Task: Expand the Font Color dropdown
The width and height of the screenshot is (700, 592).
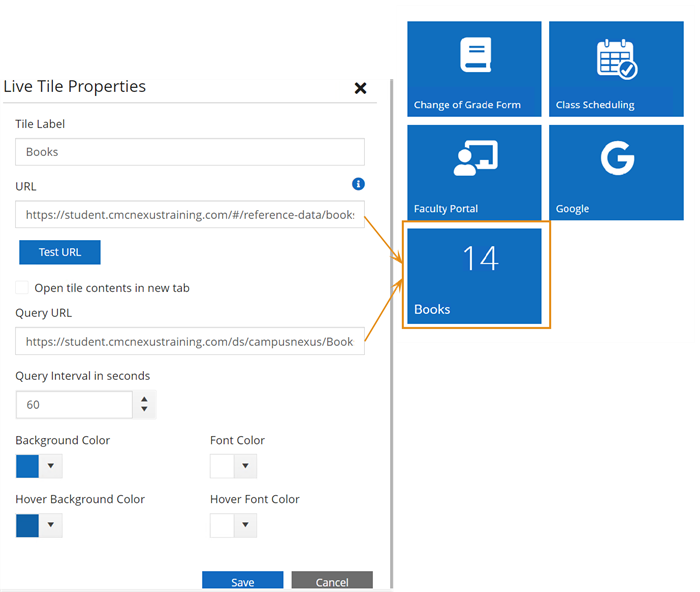Action: pos(245,467)
